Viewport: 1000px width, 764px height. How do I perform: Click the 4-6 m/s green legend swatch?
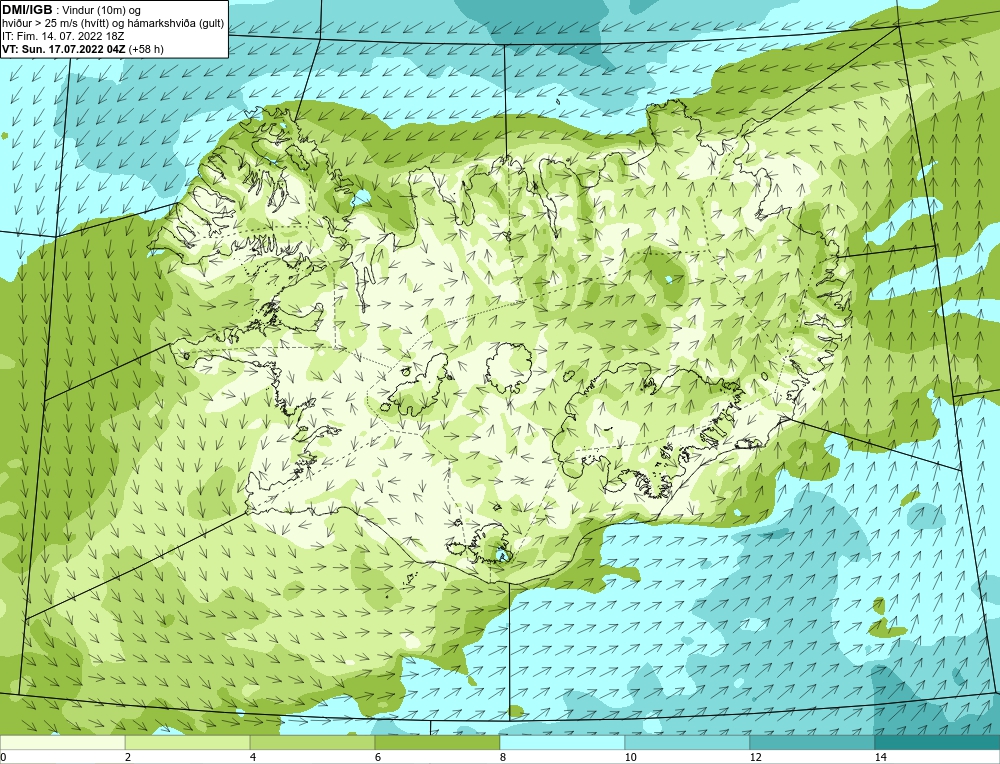click(312, 742)
